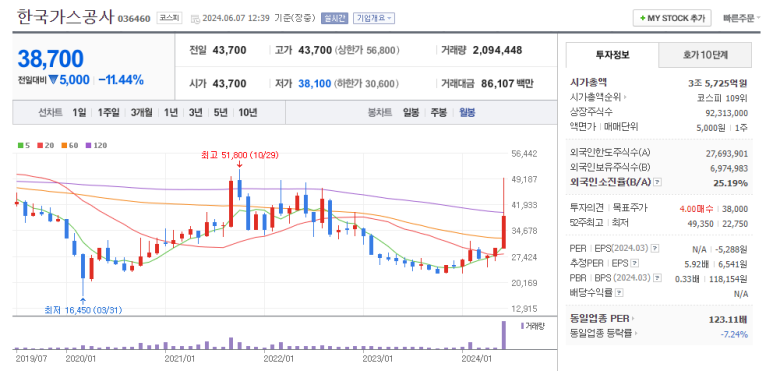Select the 3년 line chart range
773x371 pixels.
coord(195,113)
